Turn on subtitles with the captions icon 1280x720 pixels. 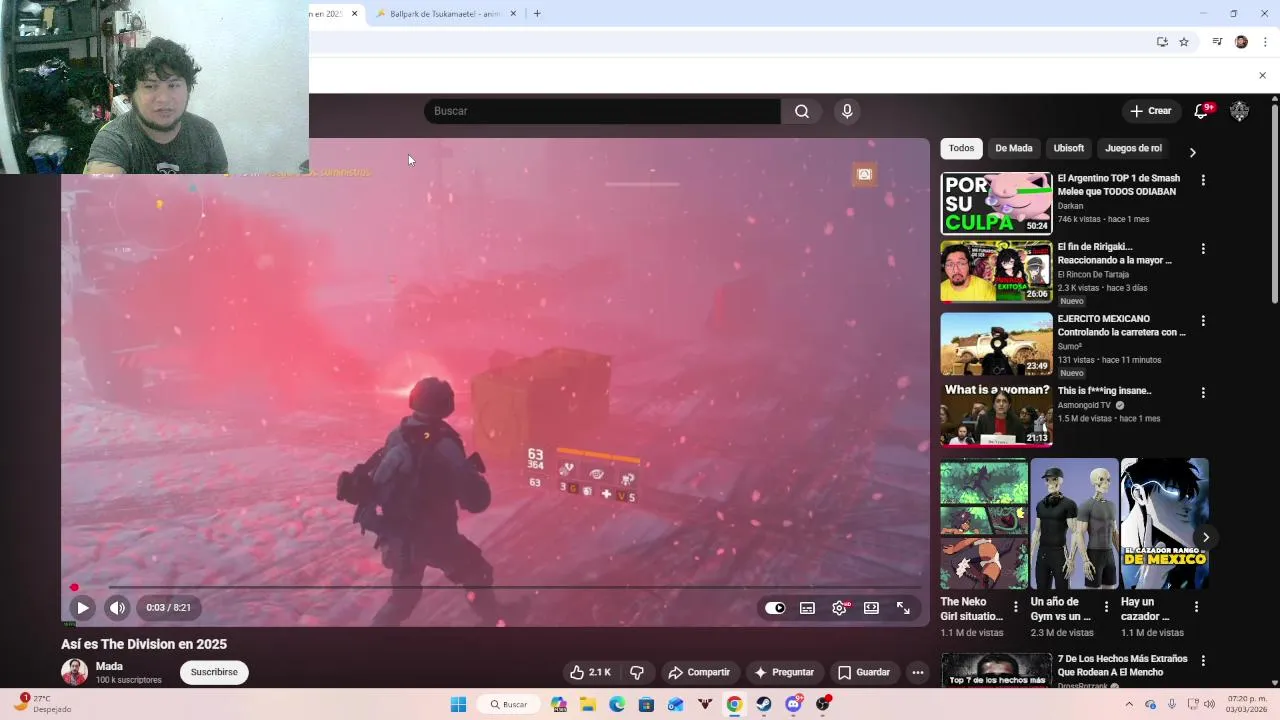(807, 608)
